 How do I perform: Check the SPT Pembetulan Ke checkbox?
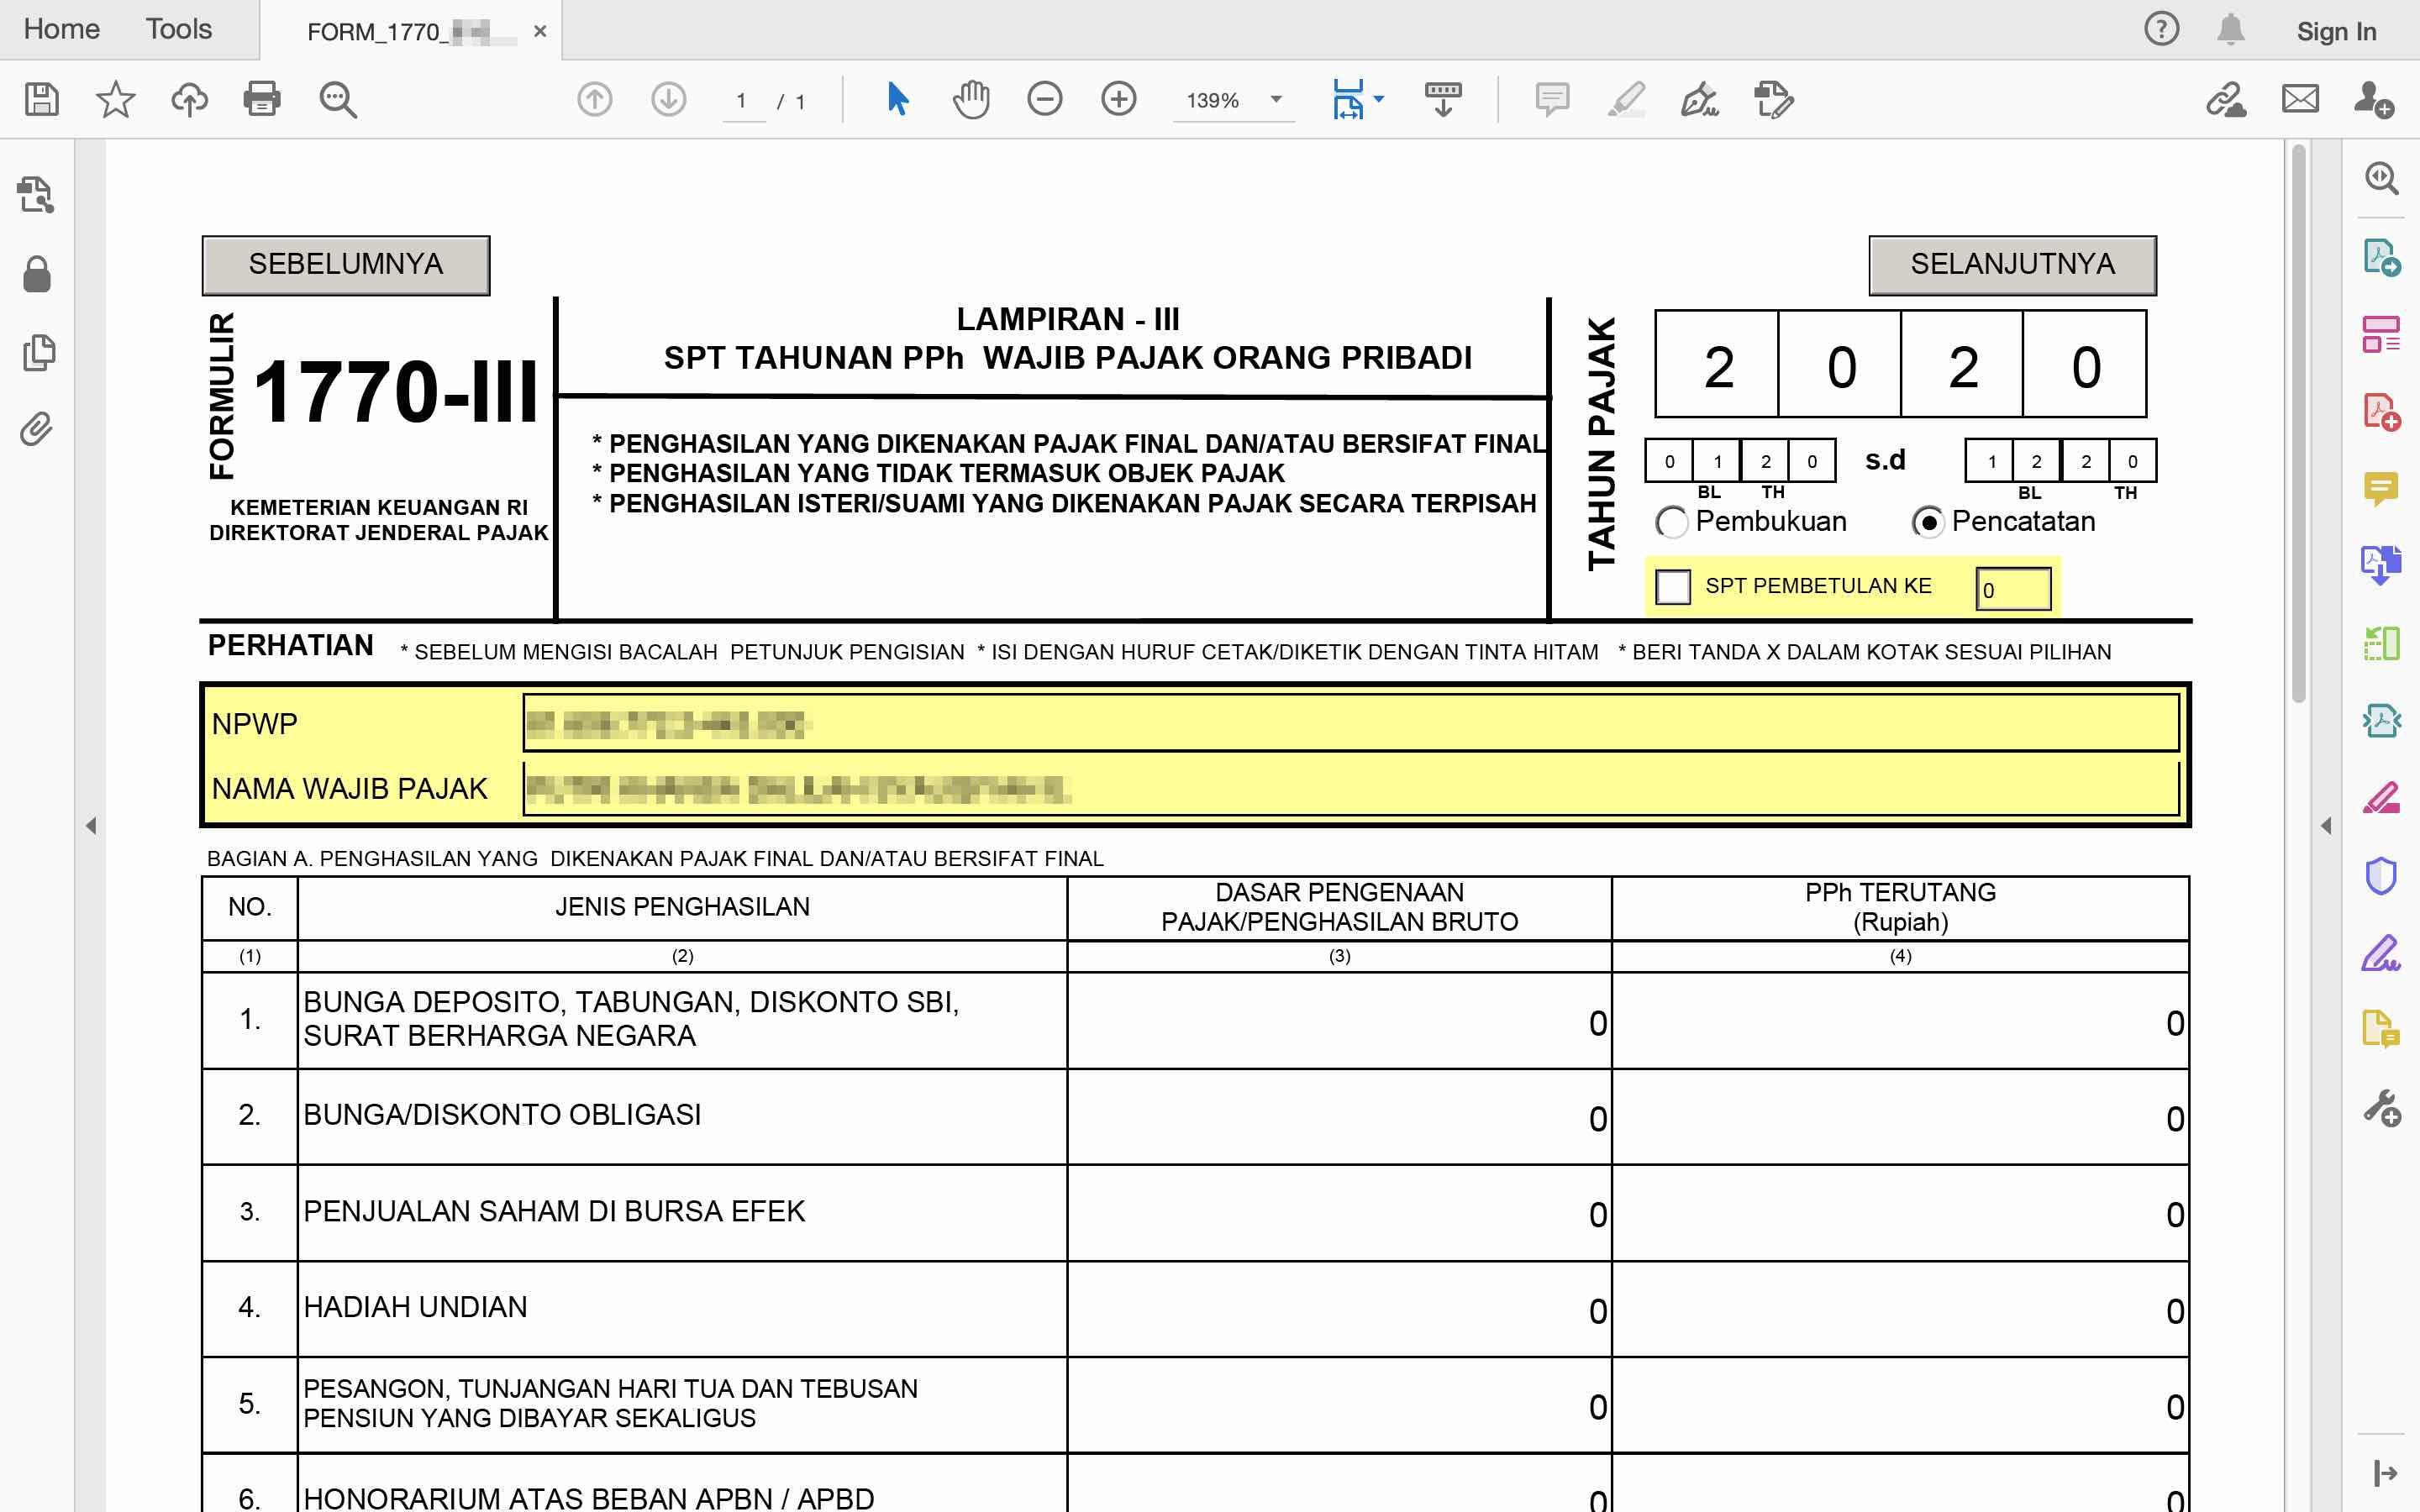(x=1673, y=587)
